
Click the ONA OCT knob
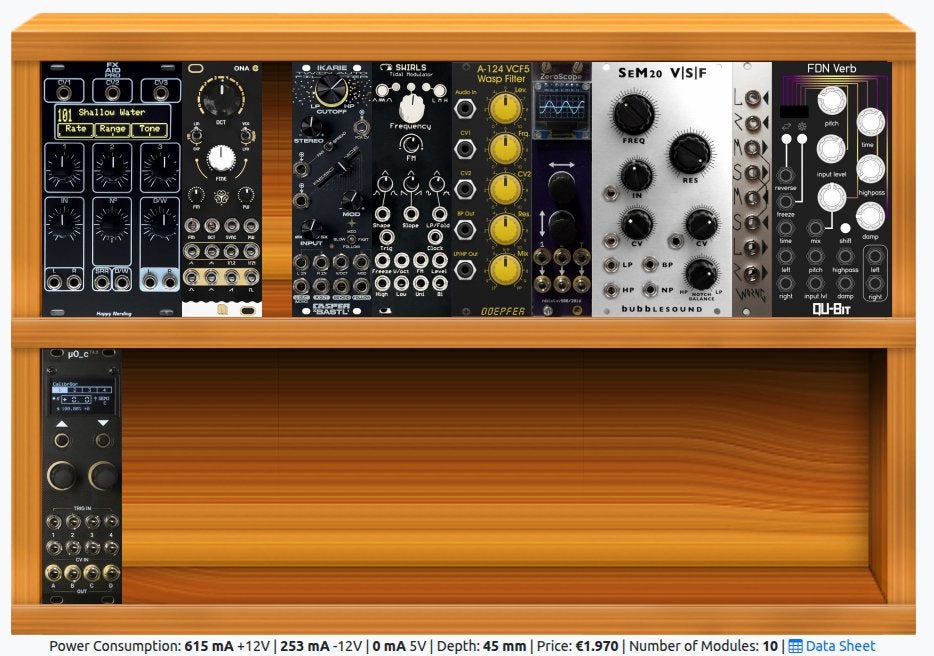221,96
